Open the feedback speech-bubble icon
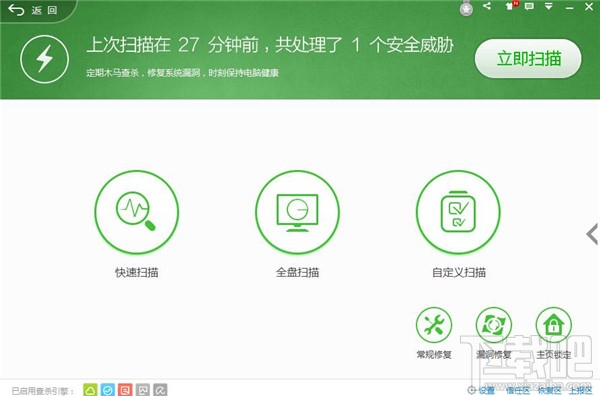The width and height of the screenshot is (600, 396). coord(529,6)
